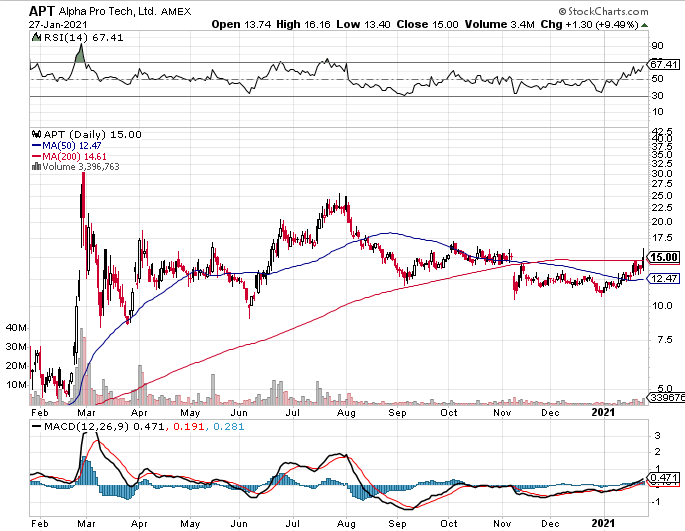Click the blue 0.281 histogram value in legend
The height and width of the screenshot is (531, 685).
[228, 427]
